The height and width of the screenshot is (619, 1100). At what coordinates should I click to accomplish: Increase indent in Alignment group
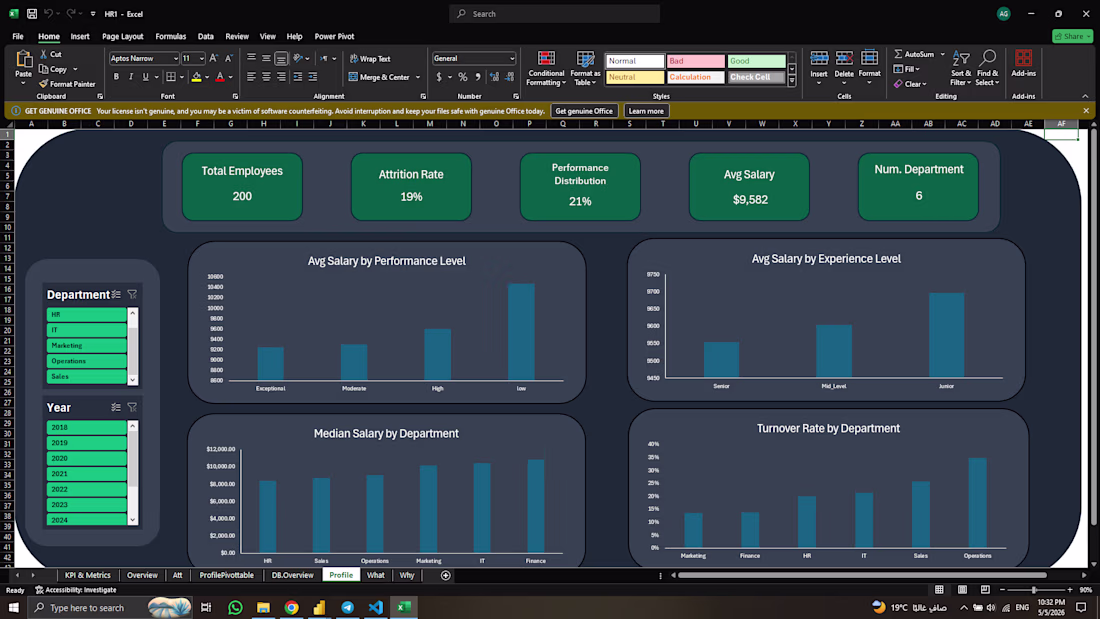313,77
